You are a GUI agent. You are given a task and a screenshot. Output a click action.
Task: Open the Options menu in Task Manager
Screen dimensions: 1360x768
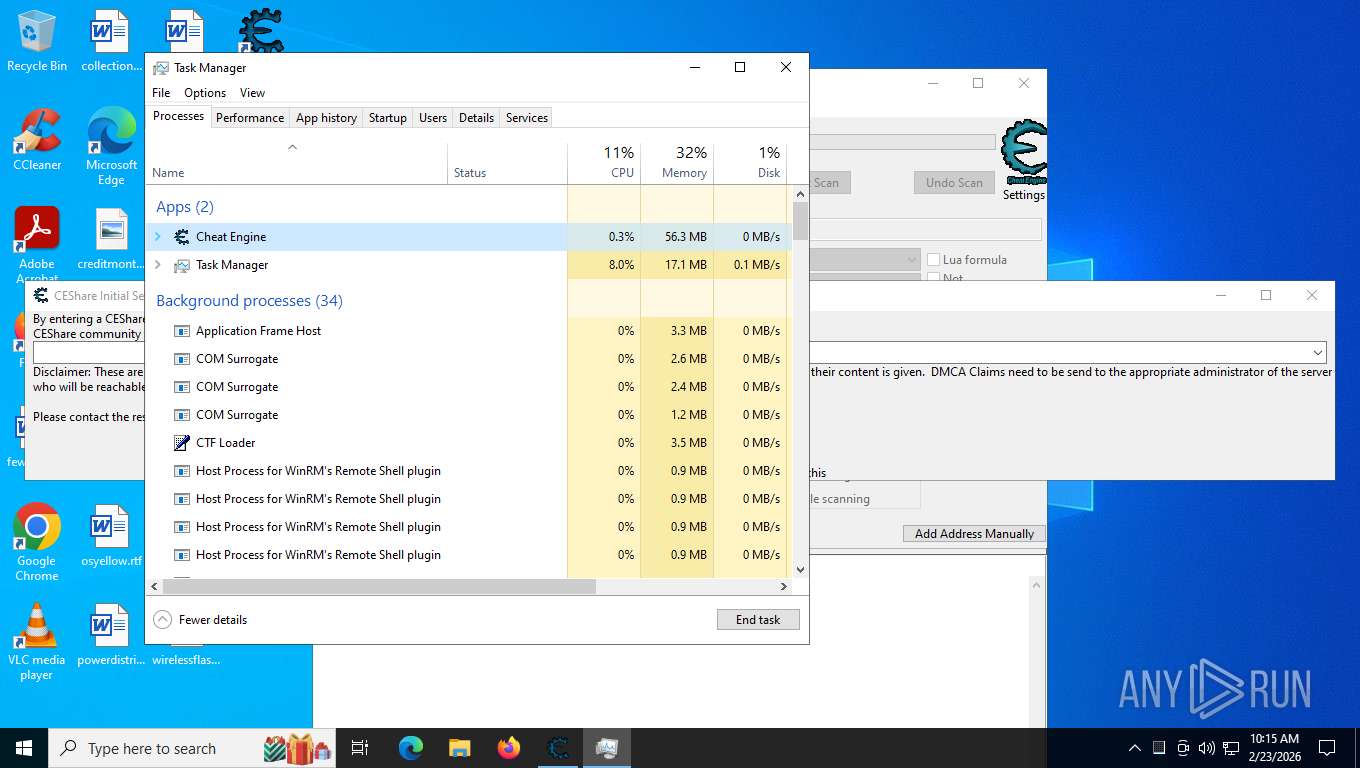[x=205, y=93]
